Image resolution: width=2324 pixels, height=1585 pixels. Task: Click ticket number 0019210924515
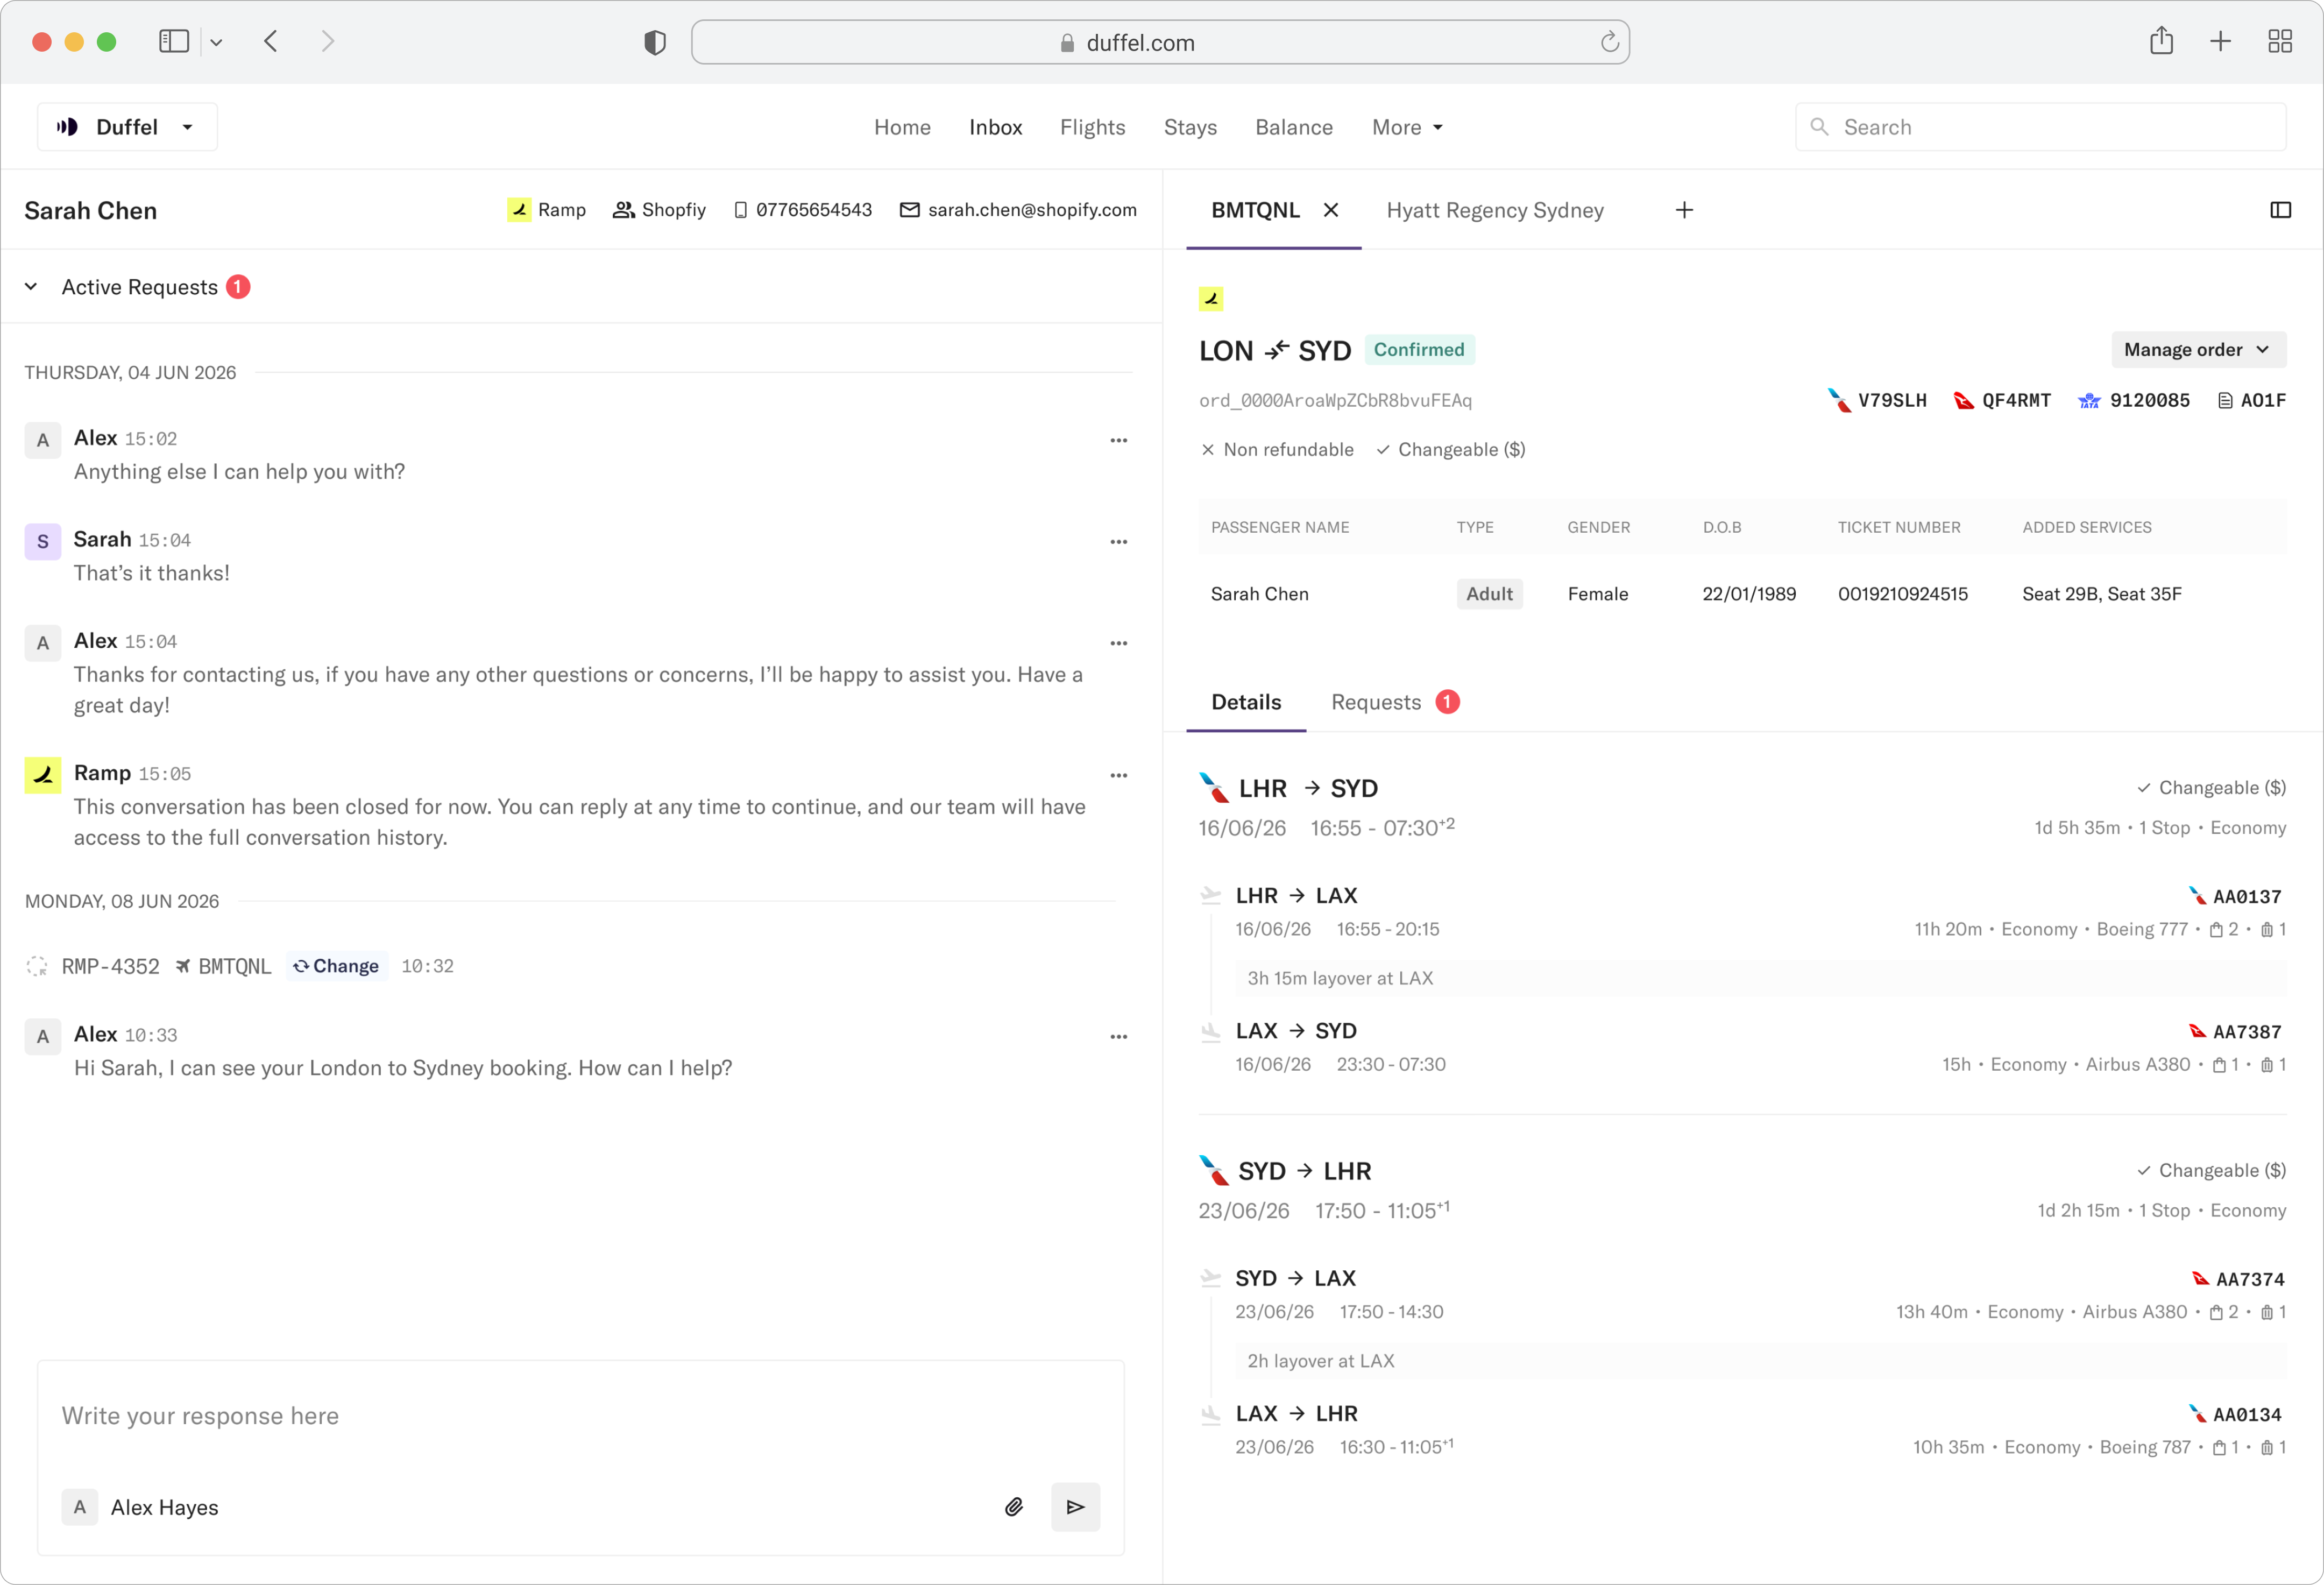click(x=1902, y=594)
